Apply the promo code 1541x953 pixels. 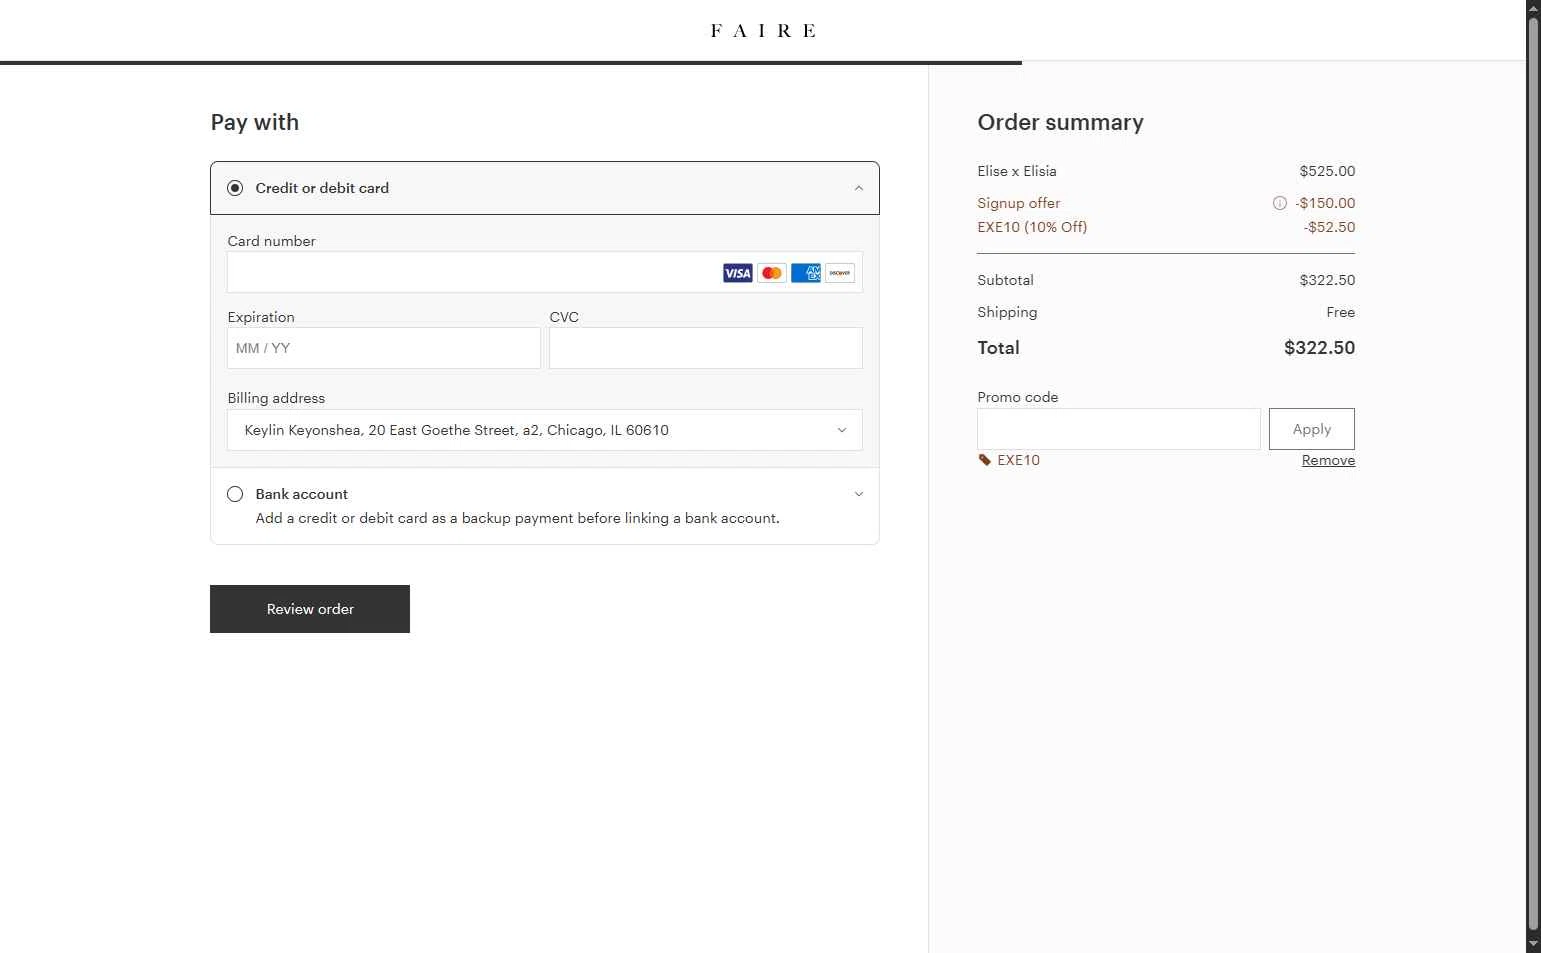point(1311,429)
